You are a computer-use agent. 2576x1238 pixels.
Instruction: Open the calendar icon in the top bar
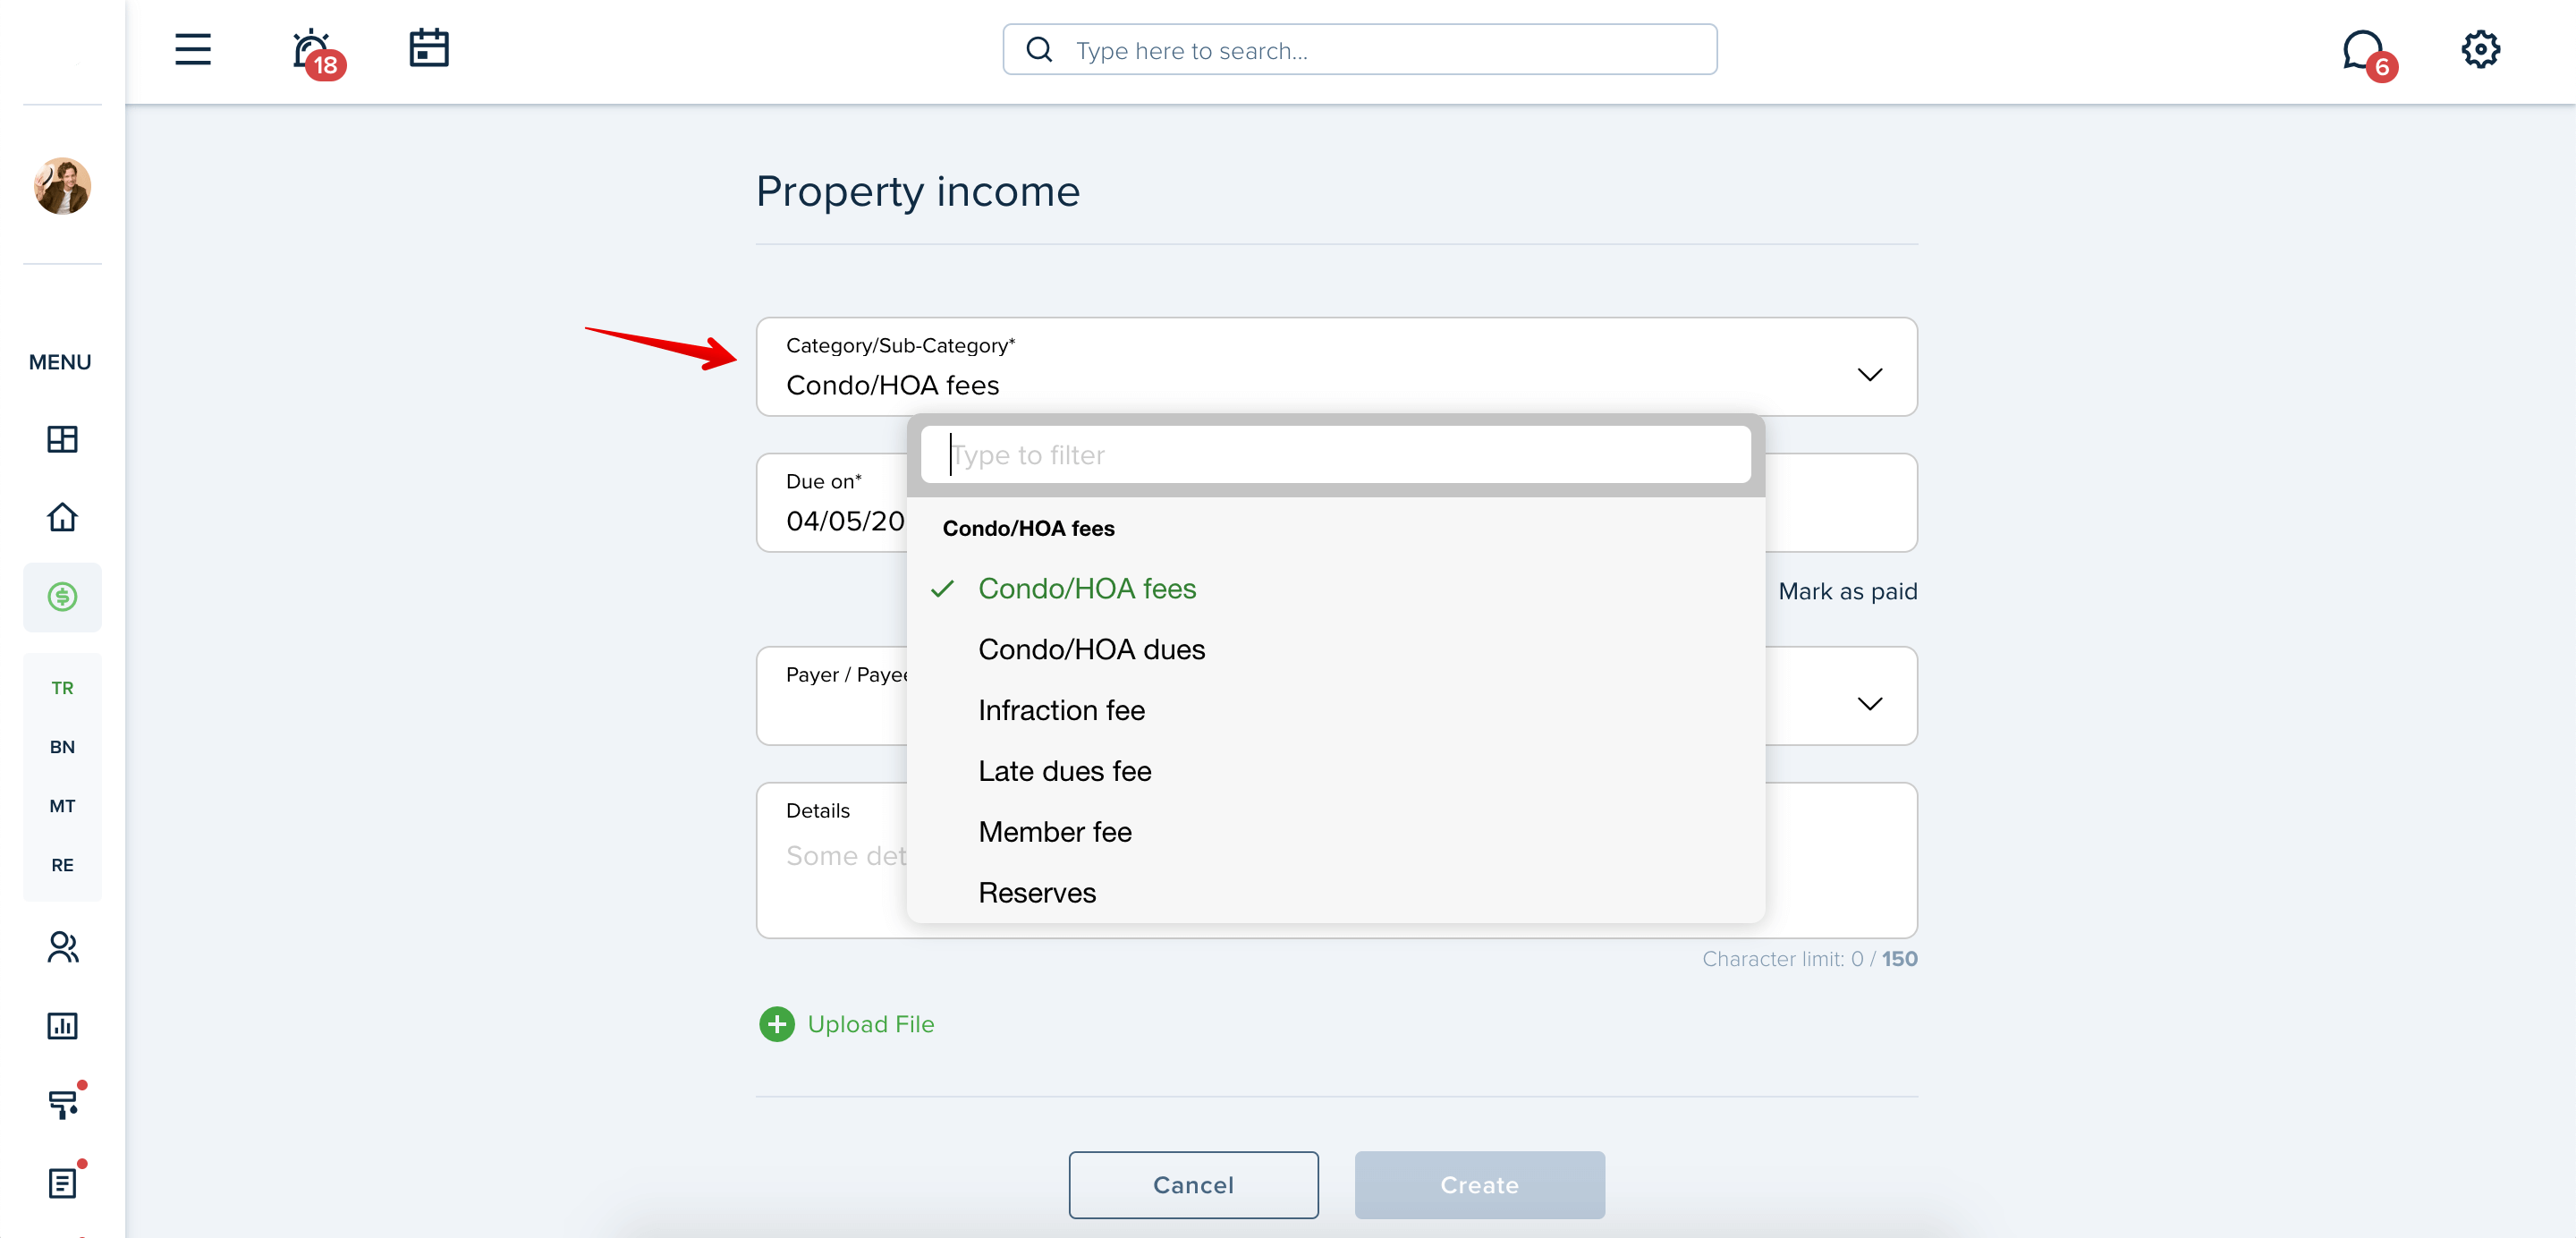tap(429, 48)
